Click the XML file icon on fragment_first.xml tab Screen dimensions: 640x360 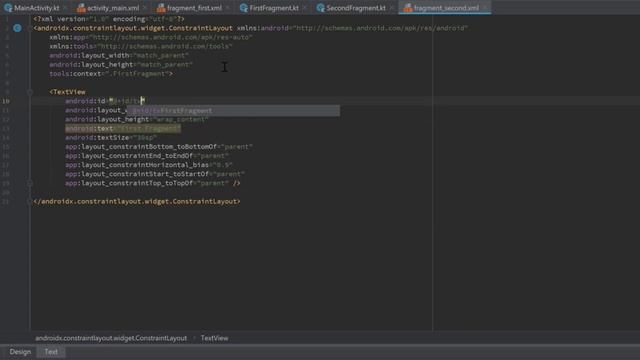pos(161,8)
